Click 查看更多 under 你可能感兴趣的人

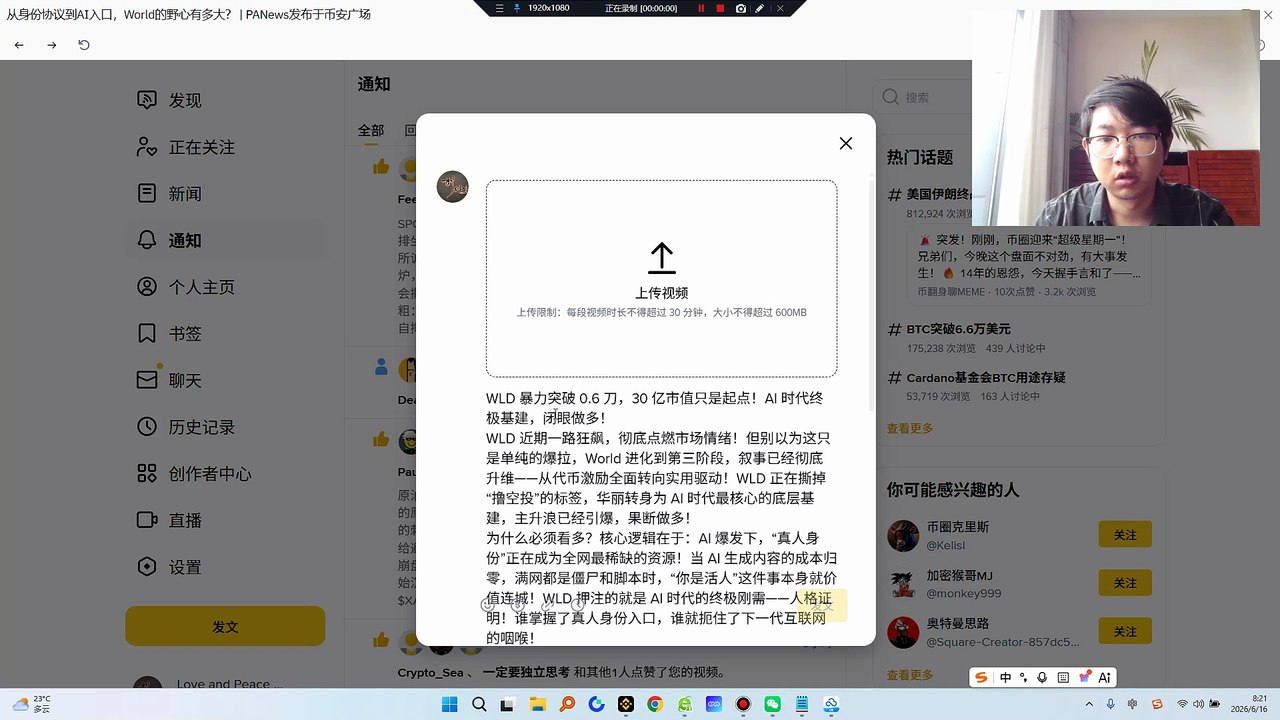coord(910,674)
